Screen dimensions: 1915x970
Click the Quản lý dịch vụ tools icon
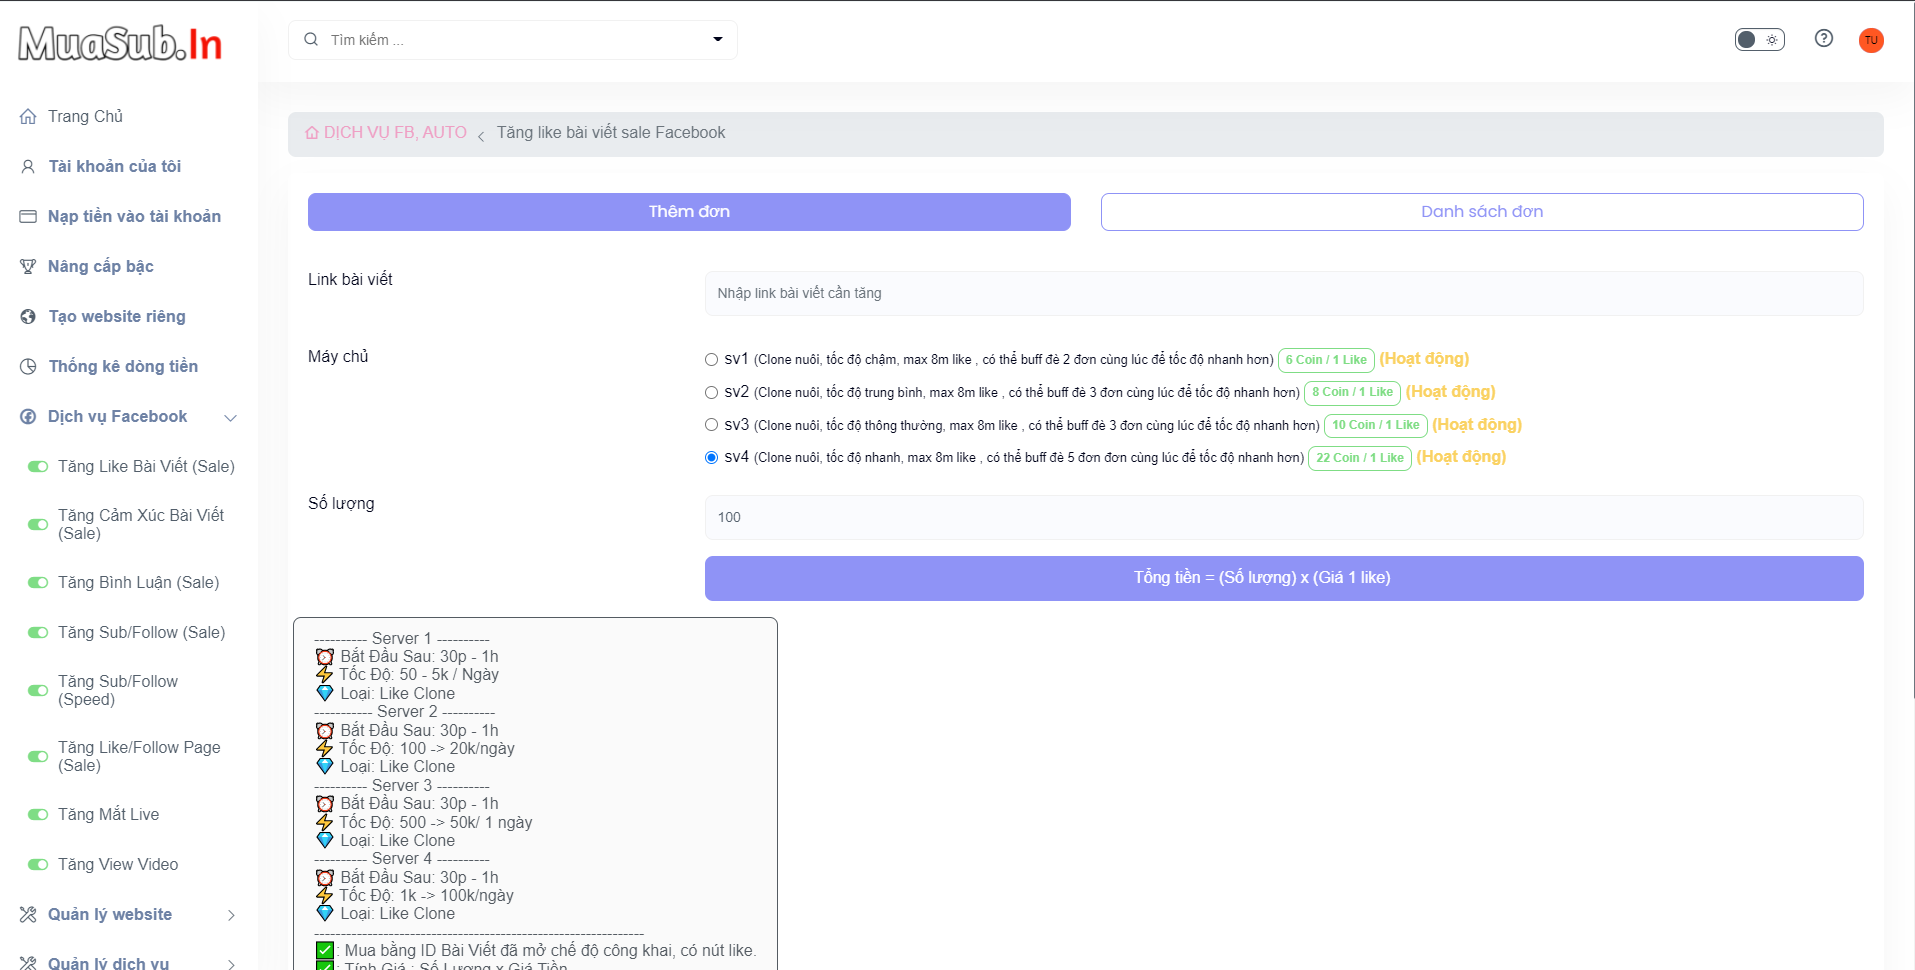point(28,963)
